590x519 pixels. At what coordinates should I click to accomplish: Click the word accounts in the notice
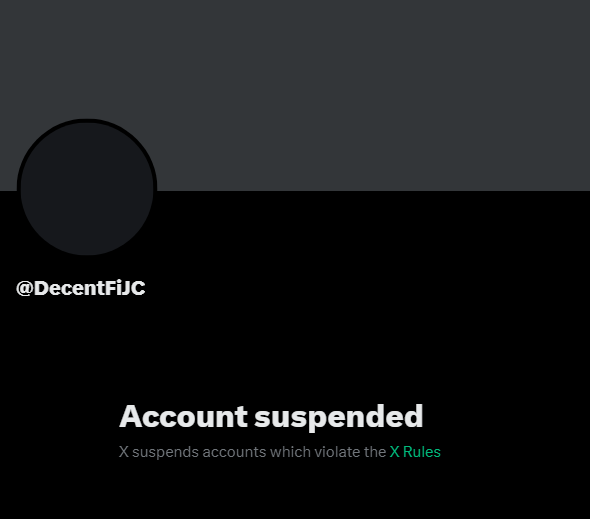point(234,452)
